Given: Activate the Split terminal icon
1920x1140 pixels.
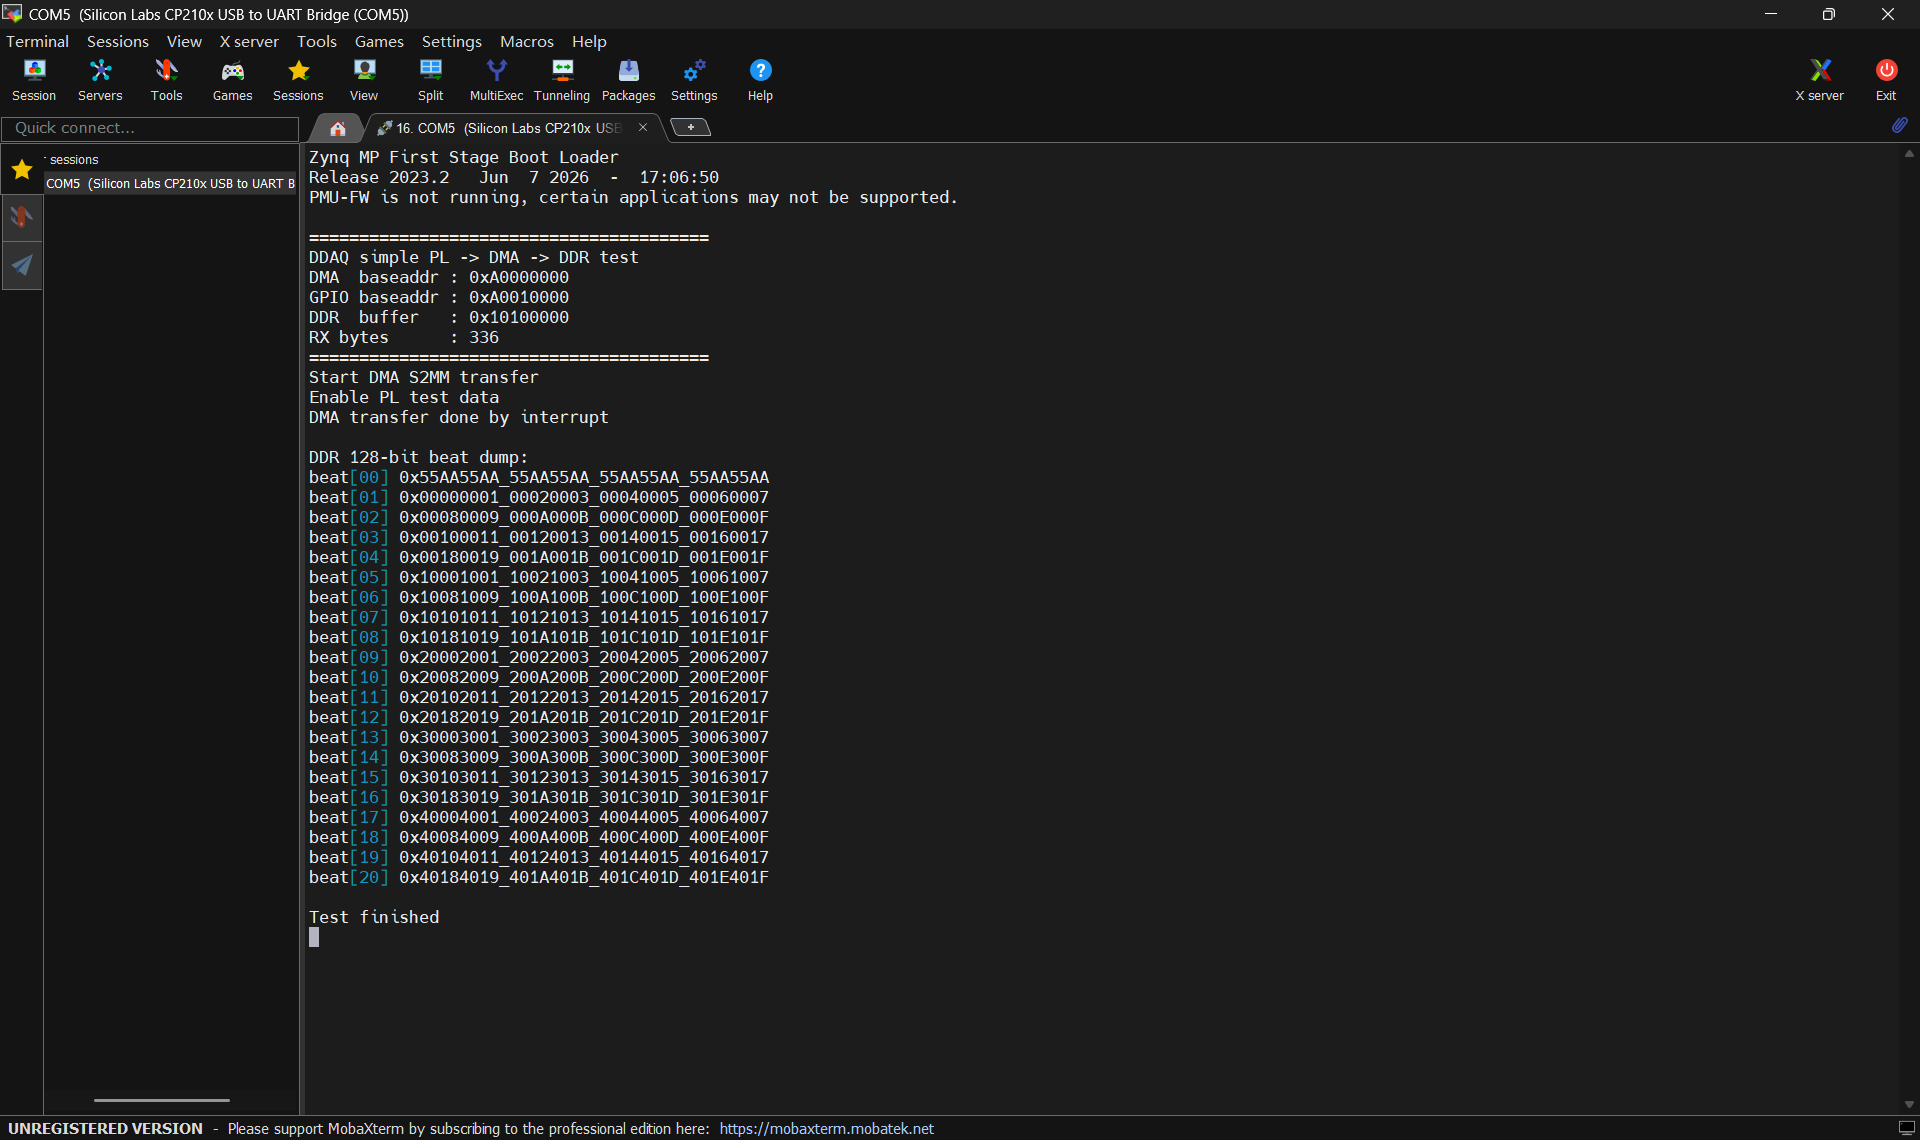Looking at the screenshot, I should [430, 80].
